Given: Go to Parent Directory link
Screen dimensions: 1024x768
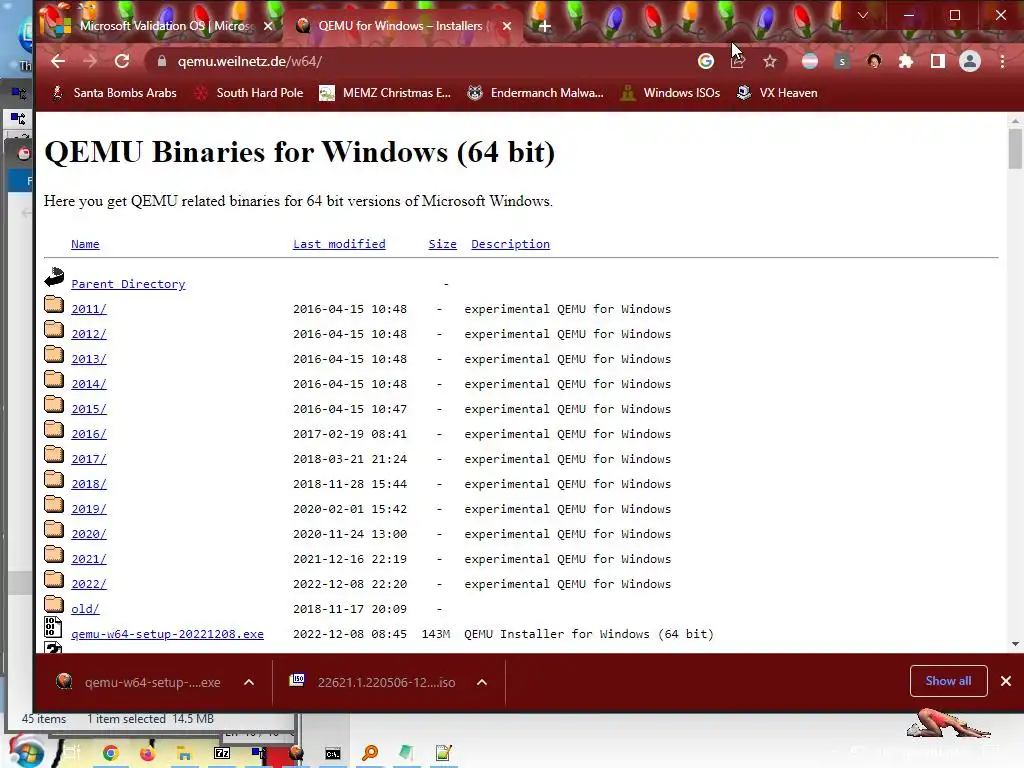Looking at the screenshot, I should 128,284.
